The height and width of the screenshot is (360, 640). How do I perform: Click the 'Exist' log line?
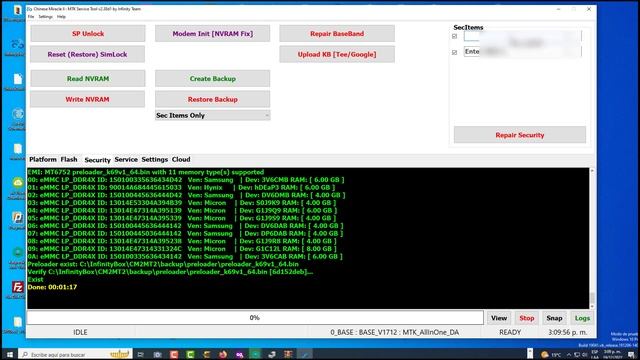[x=36, y=280]
